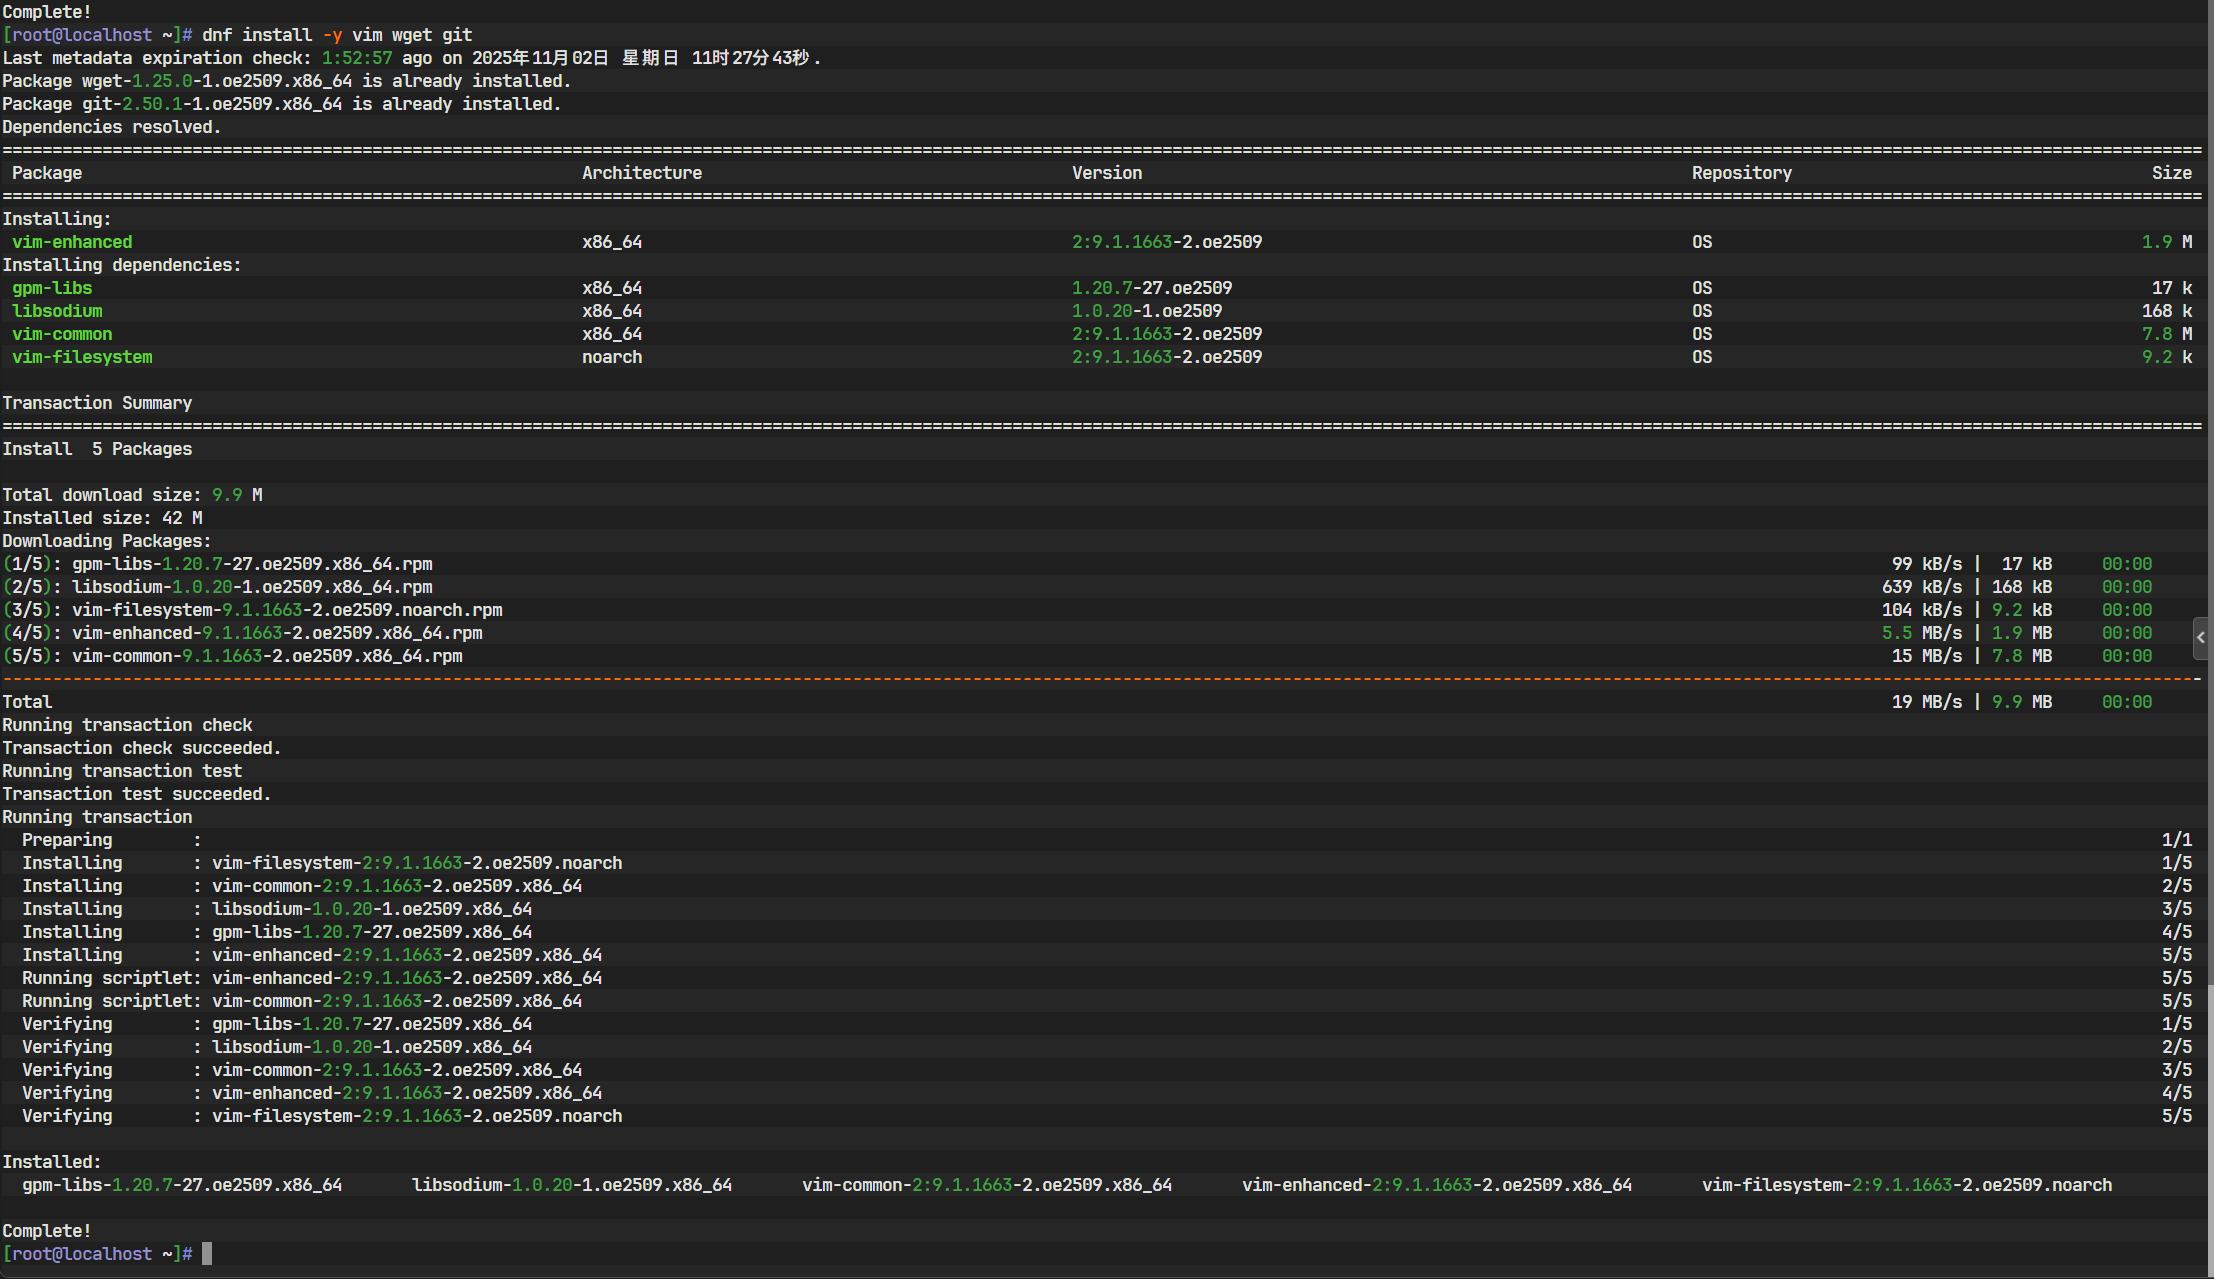Click the vim-filesystem dependency in the table

82,357
